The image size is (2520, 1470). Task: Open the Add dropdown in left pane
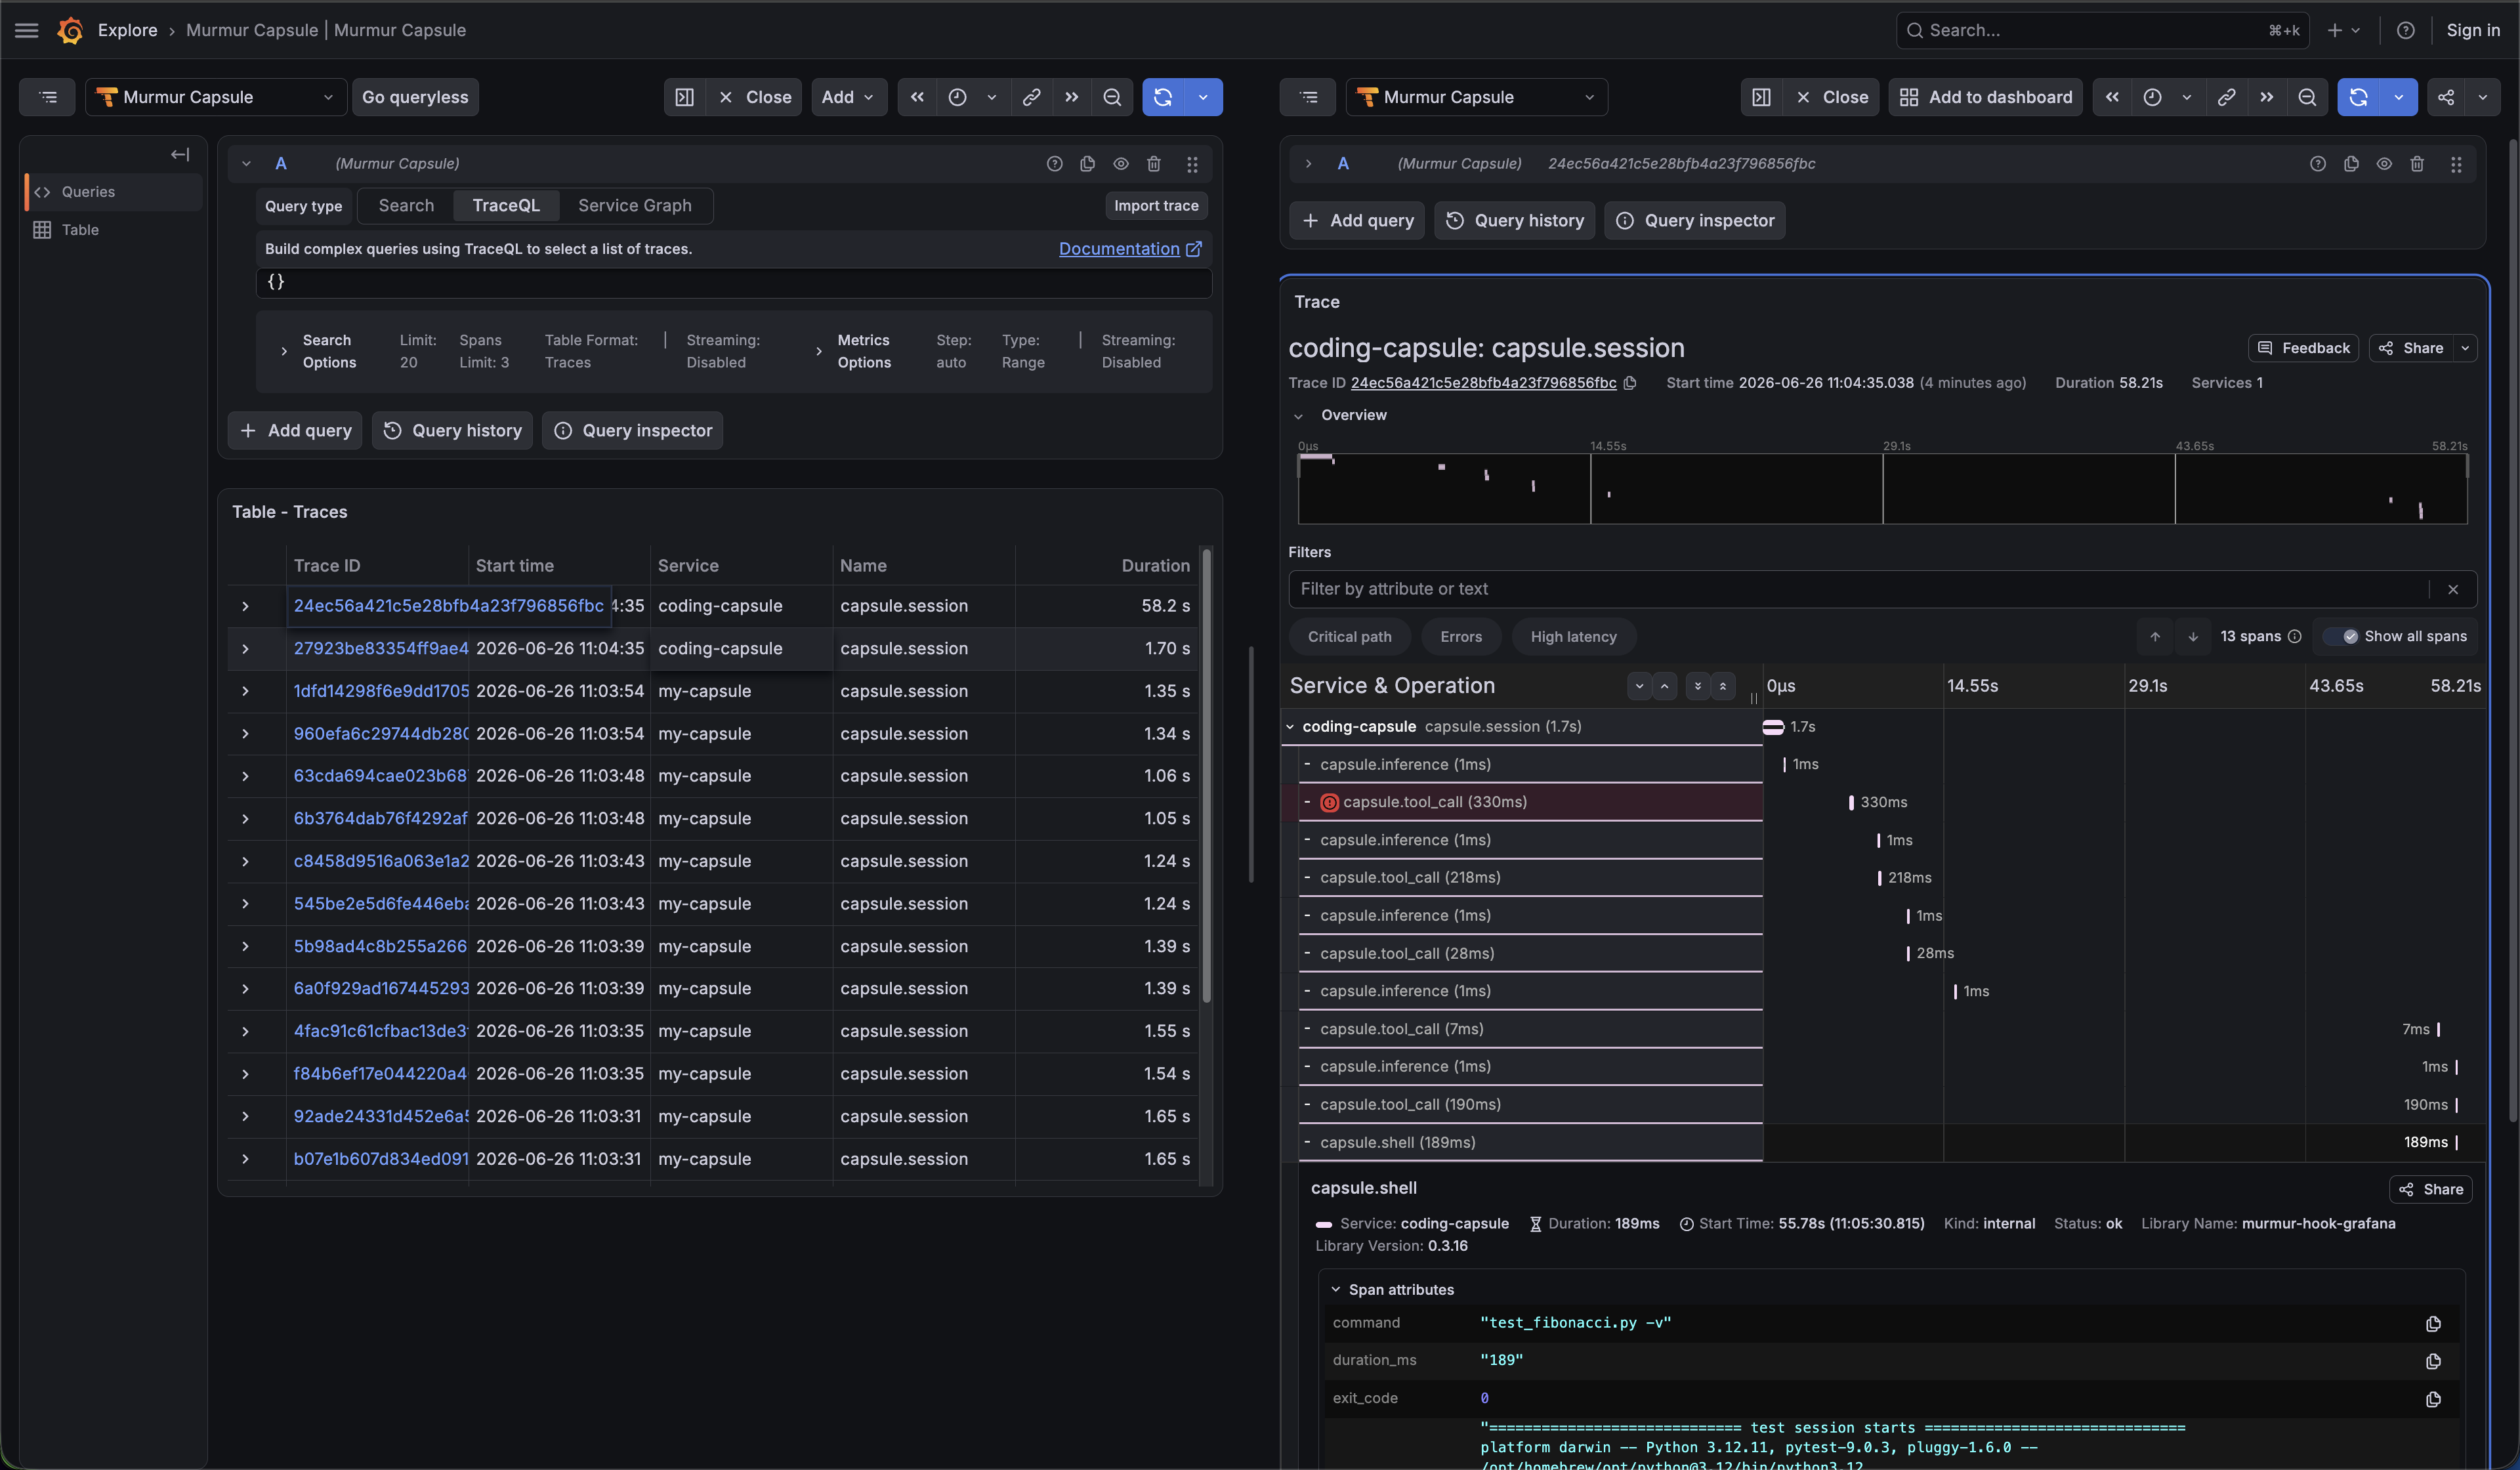pyautogui.click(x=848, y=97)
